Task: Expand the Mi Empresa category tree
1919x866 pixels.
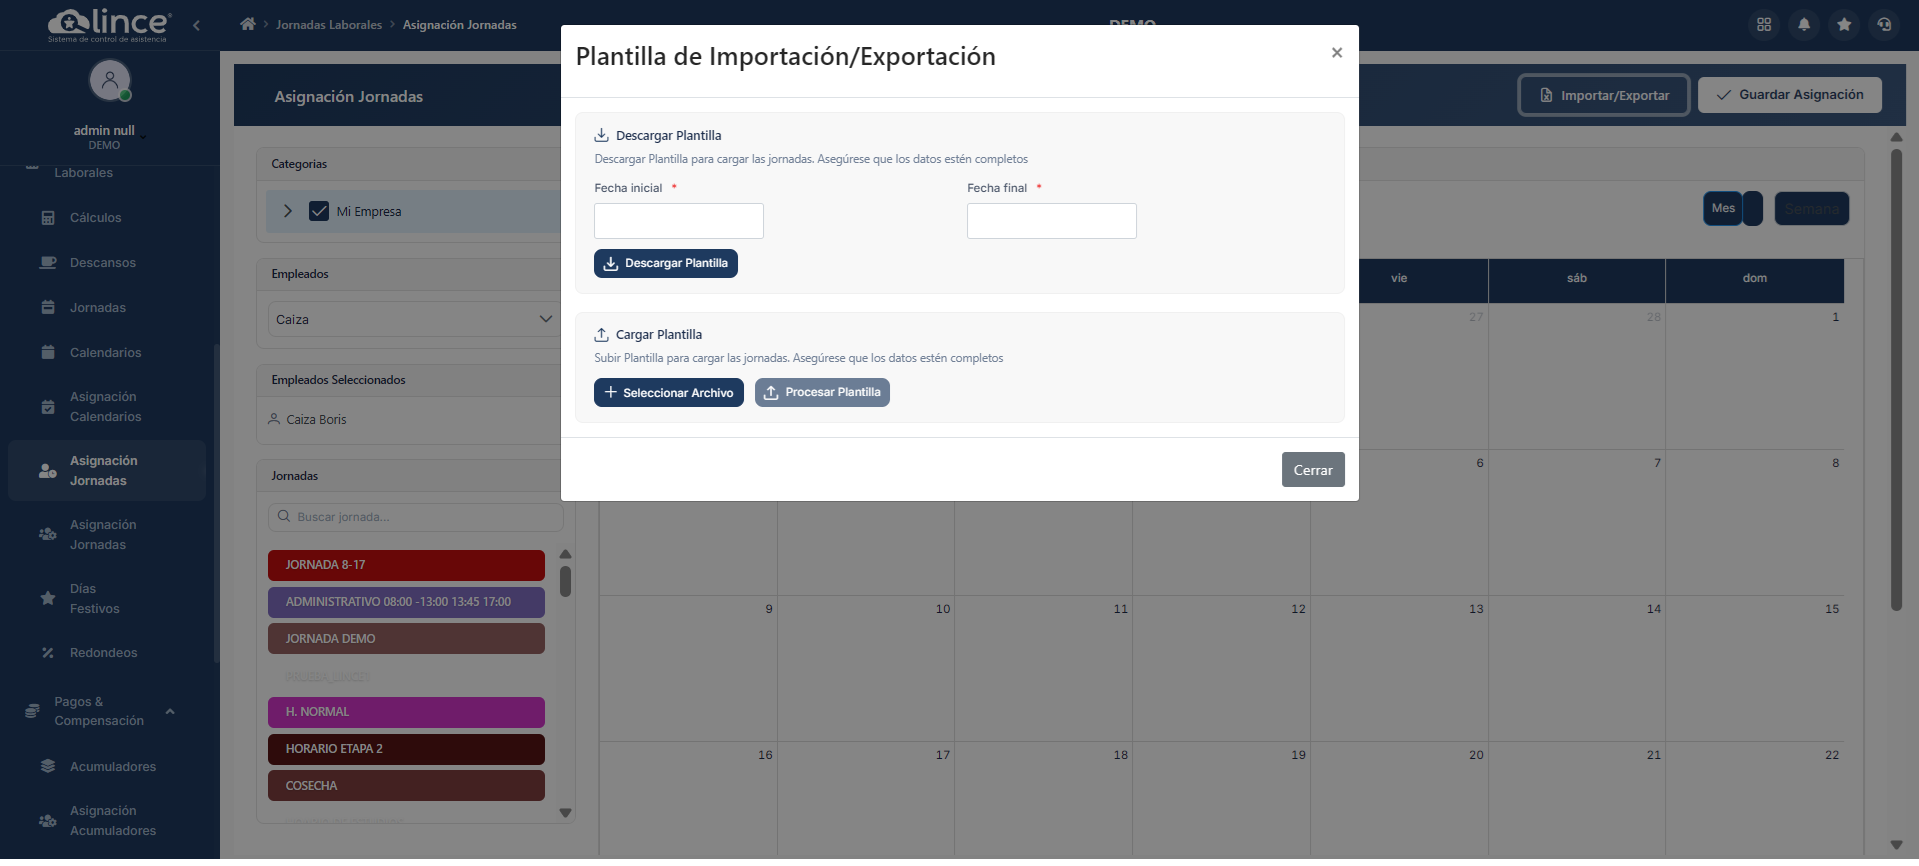Action: [x=287, y=211]
